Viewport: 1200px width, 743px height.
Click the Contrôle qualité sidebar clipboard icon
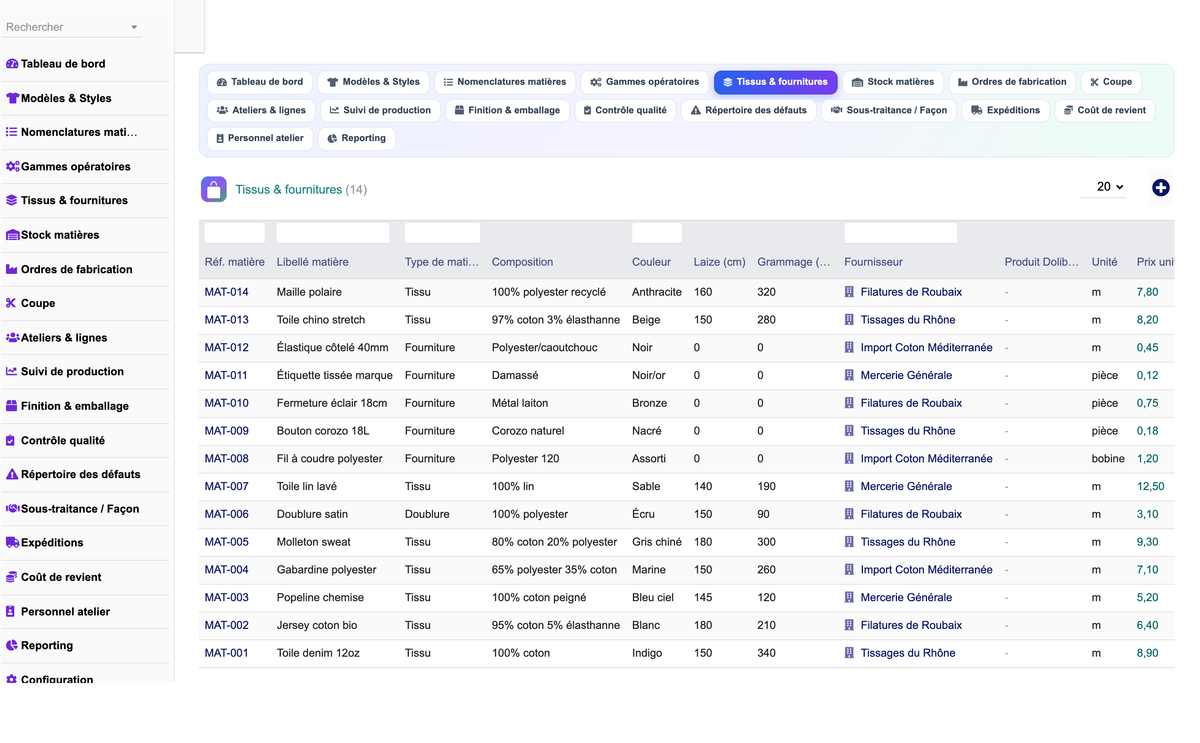(x=12, y=440)
